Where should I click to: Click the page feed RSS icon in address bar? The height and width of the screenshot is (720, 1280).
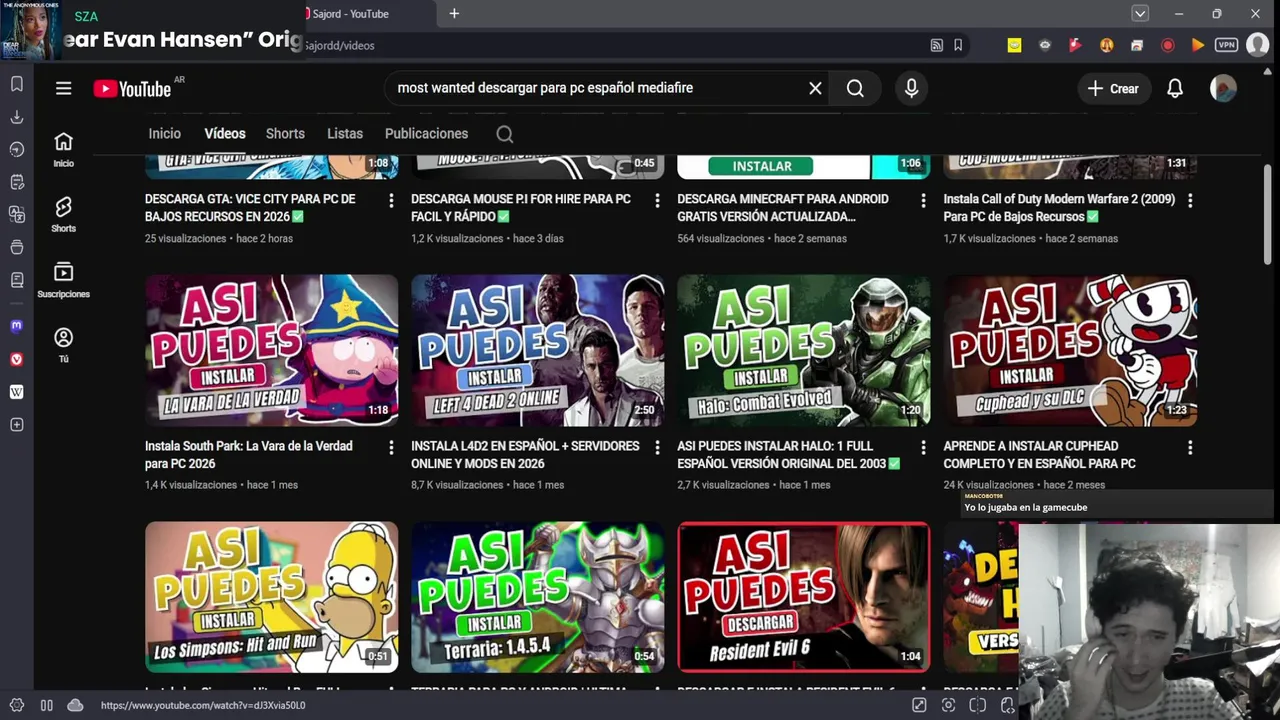tap(936, 45)
